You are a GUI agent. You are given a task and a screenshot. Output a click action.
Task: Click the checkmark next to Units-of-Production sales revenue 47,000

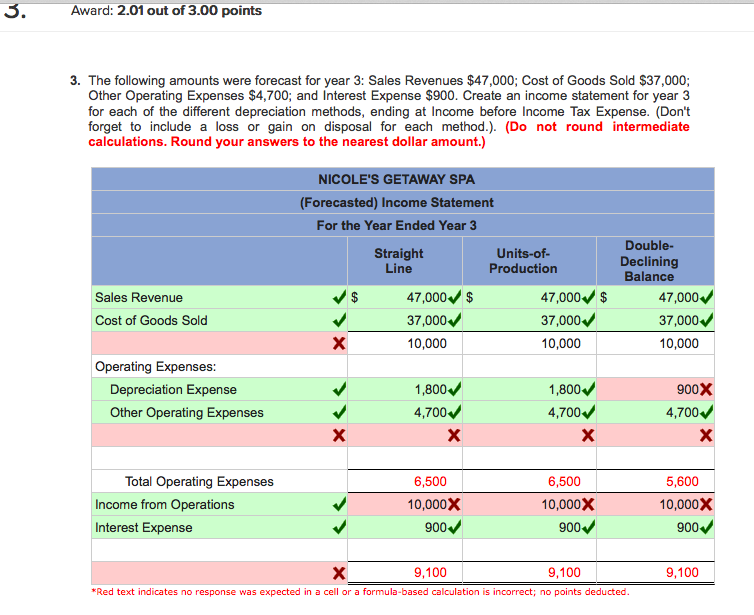pos(588,298)
